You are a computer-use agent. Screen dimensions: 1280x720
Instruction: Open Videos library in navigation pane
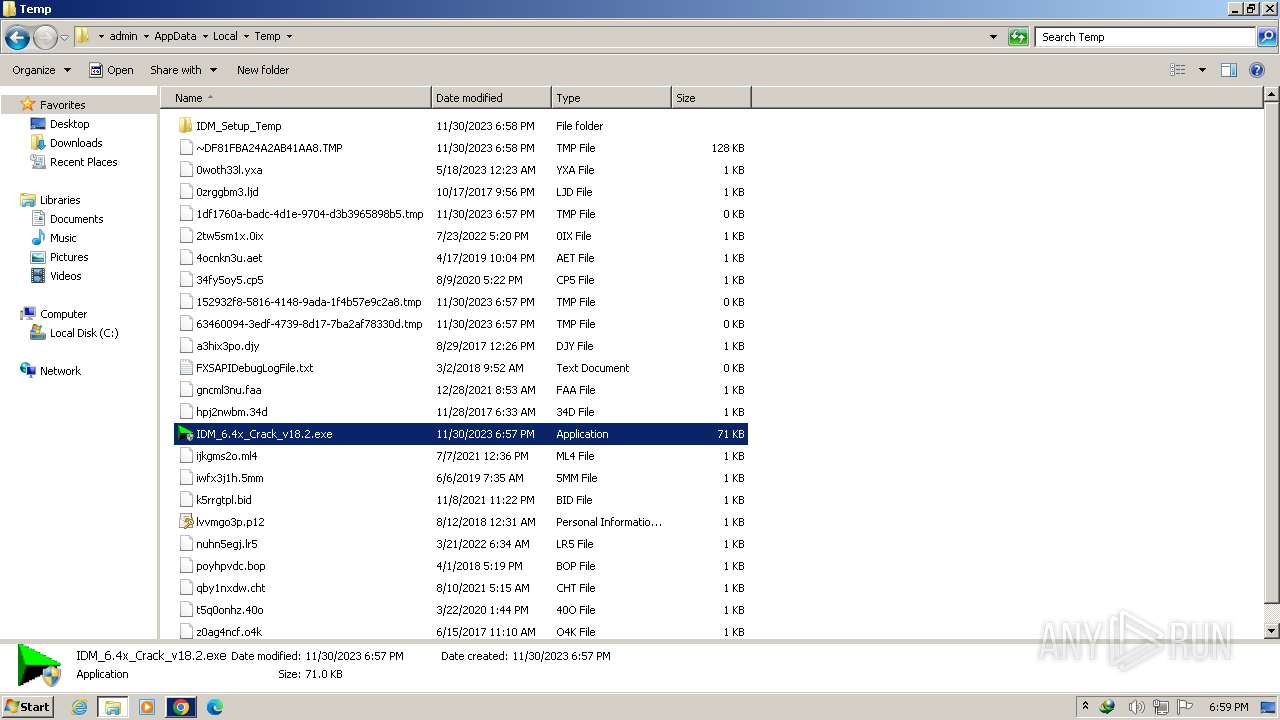65,276
